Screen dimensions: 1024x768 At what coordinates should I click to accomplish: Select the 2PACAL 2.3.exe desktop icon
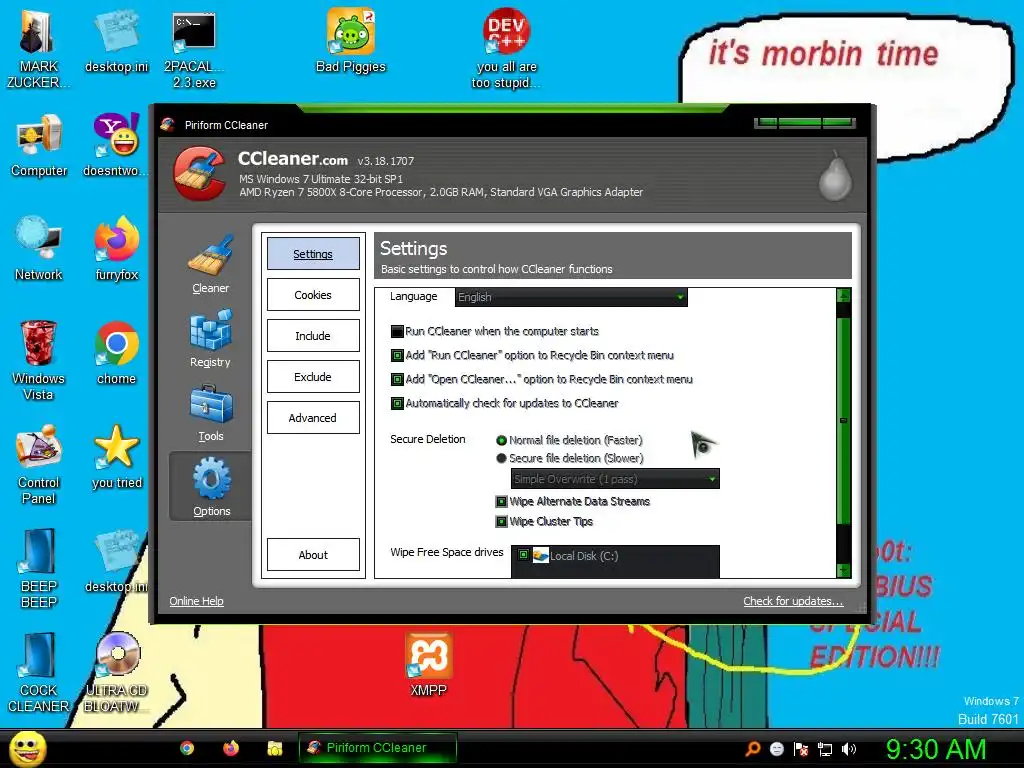pos(194,50)
